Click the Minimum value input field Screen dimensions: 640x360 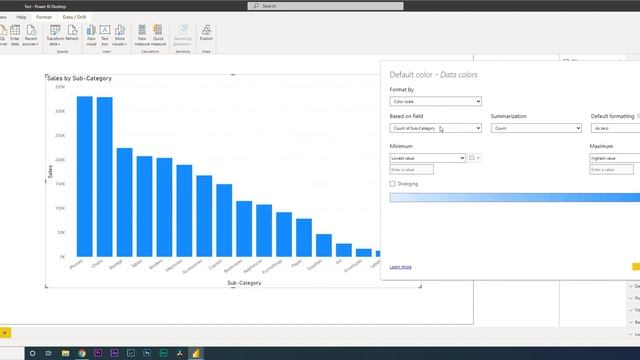[x=411, y=169]
